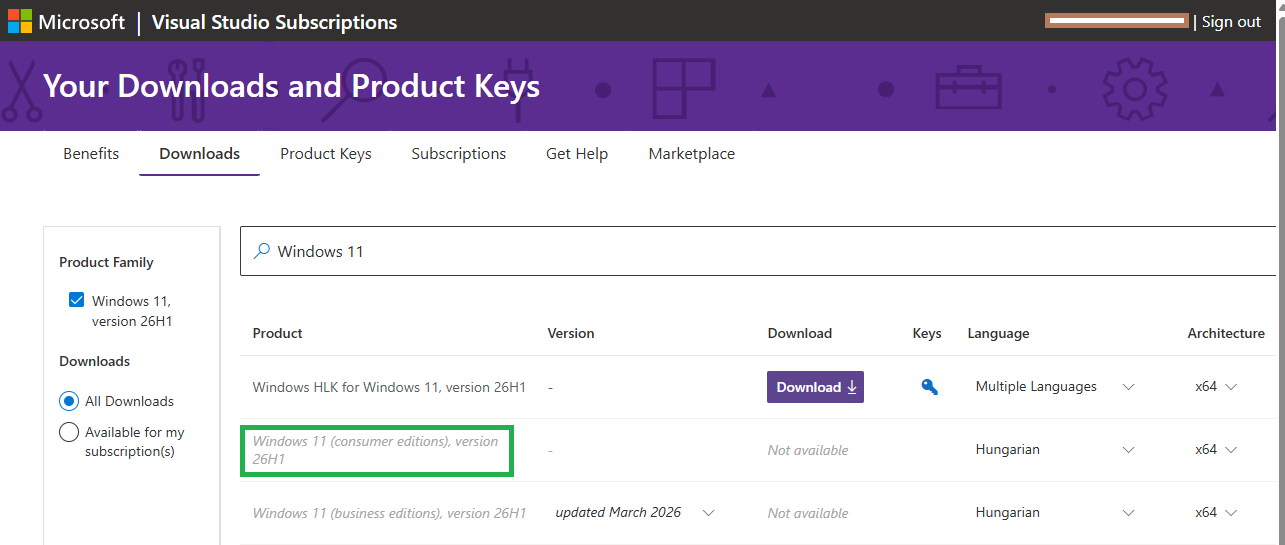Expand the updated March 2026 version dropdown

[x=708, y=513]
